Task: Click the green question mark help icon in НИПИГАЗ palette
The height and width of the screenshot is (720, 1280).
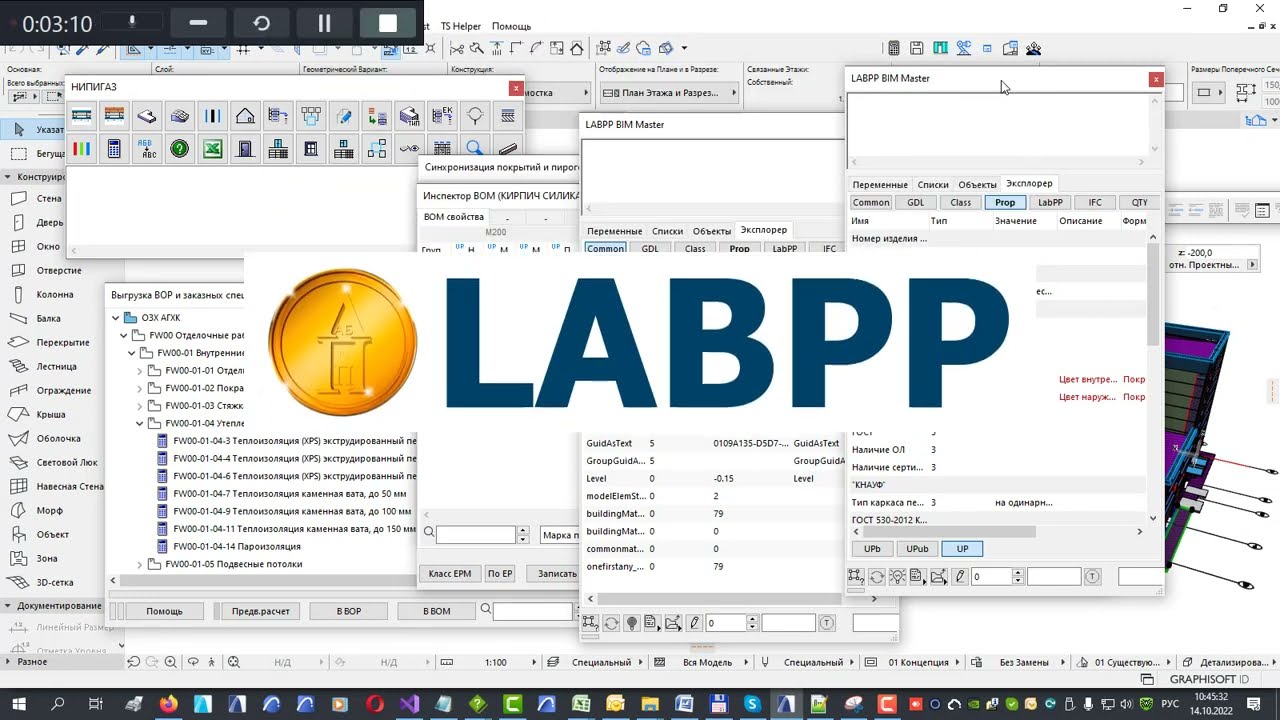Action: [x=180, y=149]
